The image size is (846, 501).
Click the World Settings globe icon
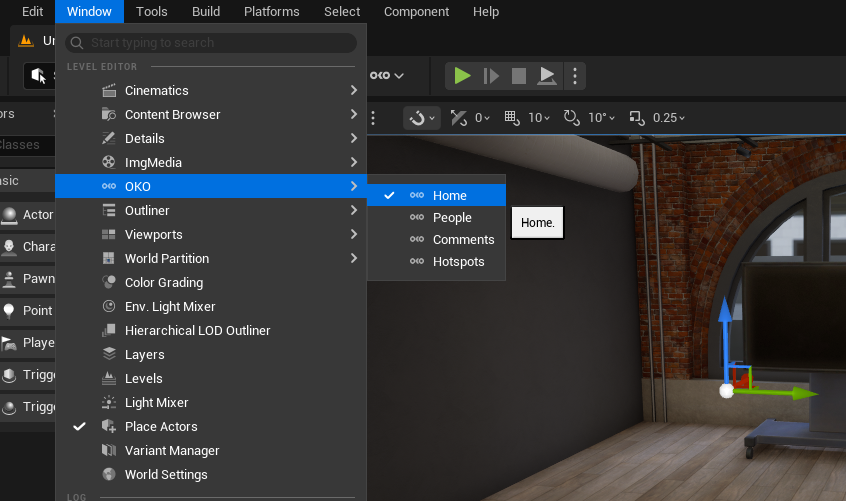click(109, 474)
